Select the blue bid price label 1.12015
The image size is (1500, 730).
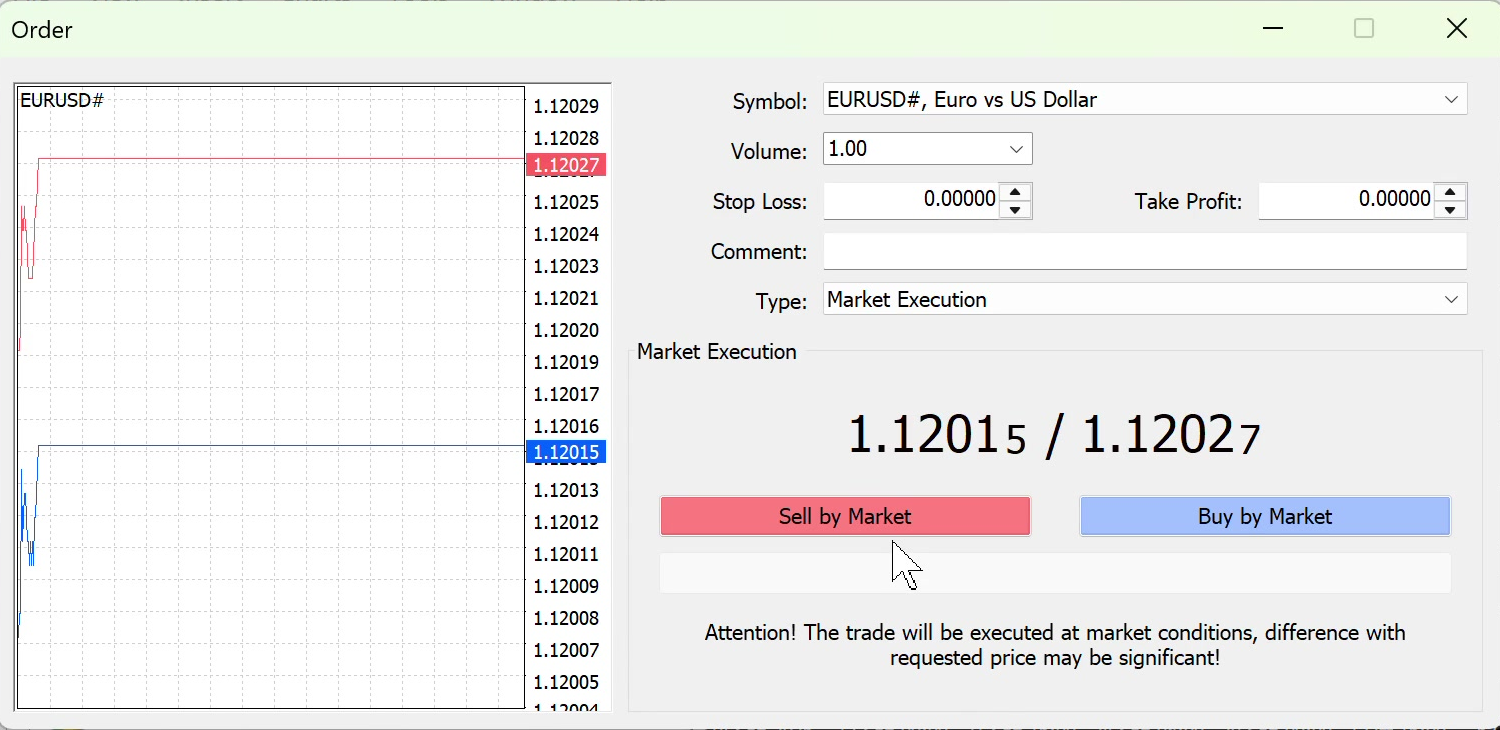pos(566,452)
